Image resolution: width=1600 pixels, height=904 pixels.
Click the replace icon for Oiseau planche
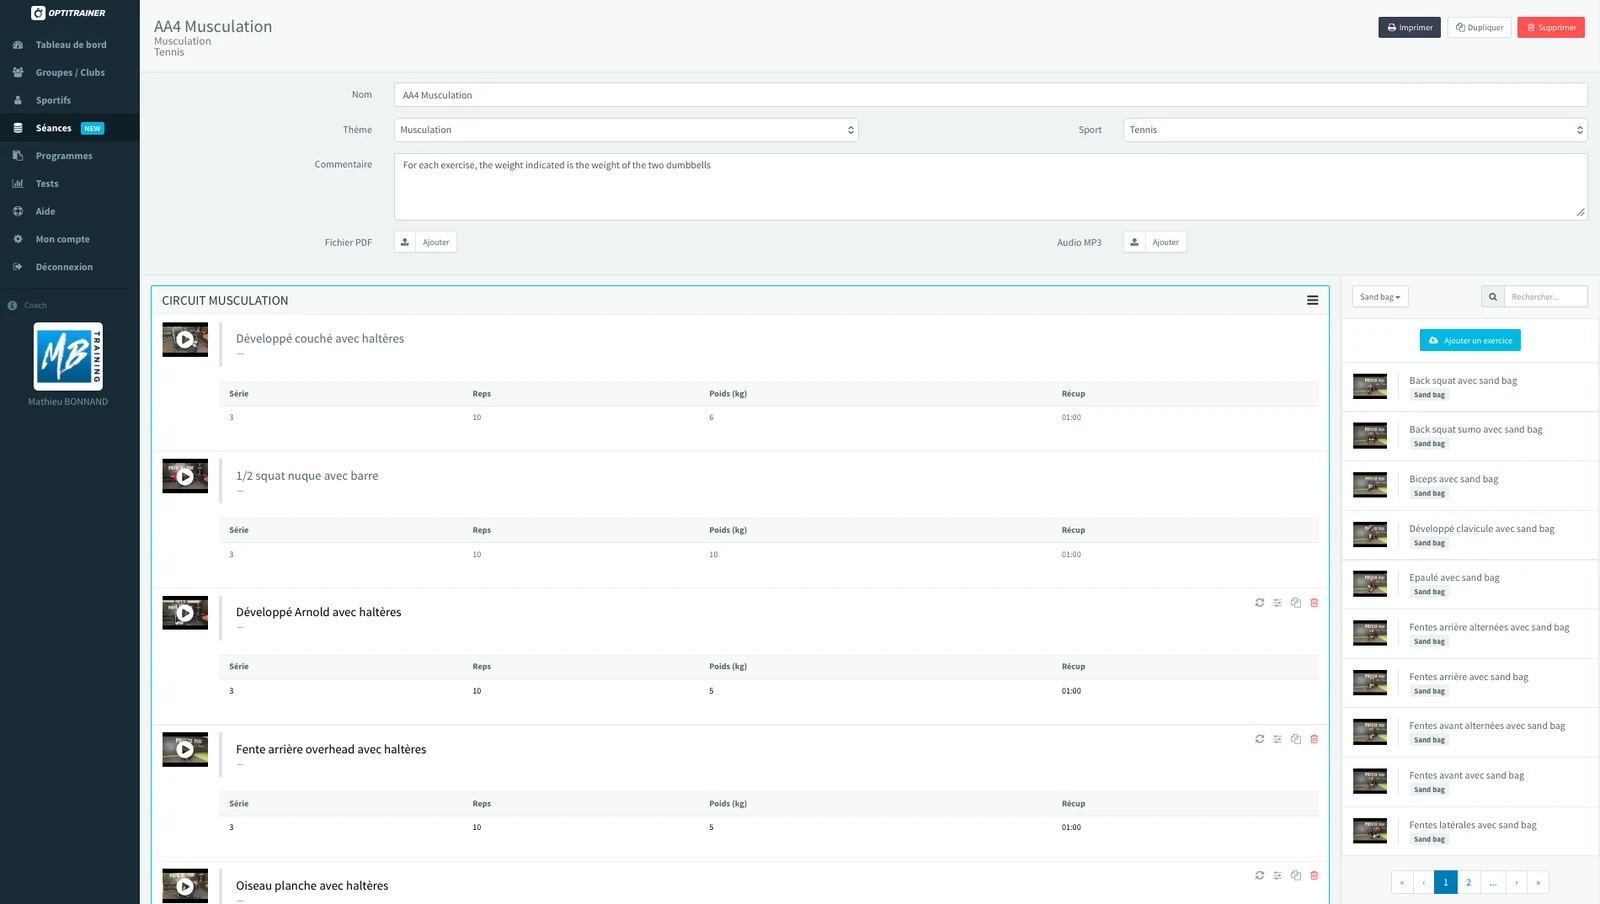pyautogui.click(x=1259, y=875)
